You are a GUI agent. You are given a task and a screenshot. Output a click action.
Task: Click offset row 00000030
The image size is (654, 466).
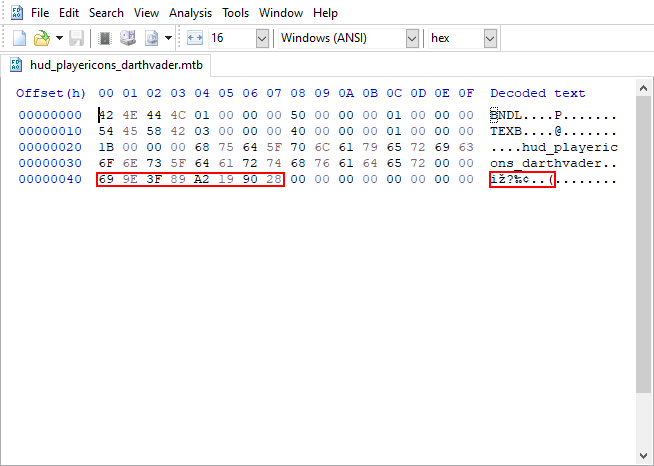coord(50,163)
